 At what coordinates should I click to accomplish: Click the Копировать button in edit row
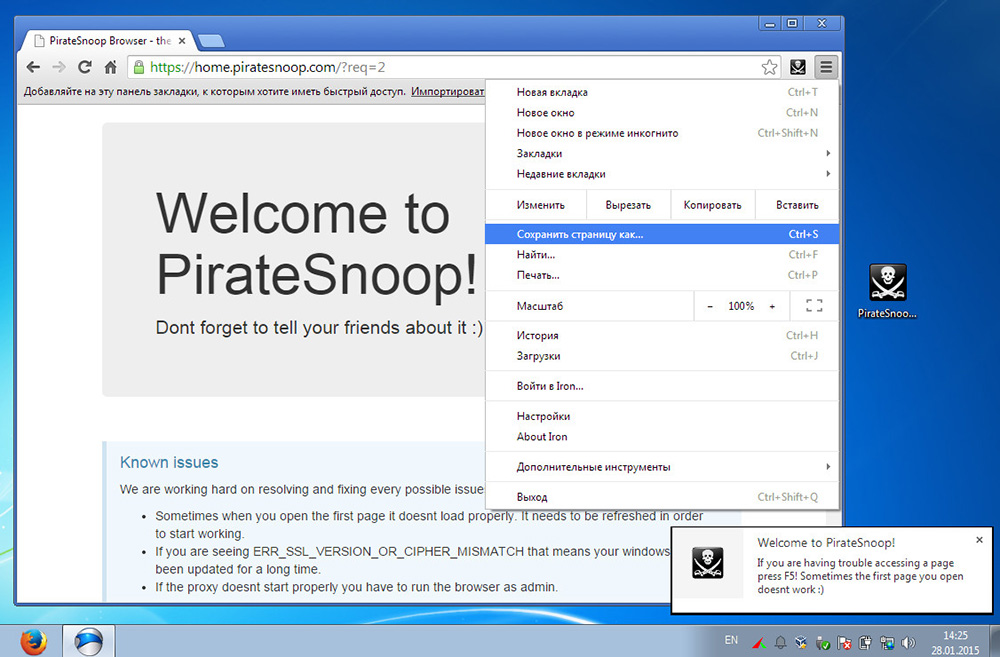pyautogui.click(x=712, y=205)
